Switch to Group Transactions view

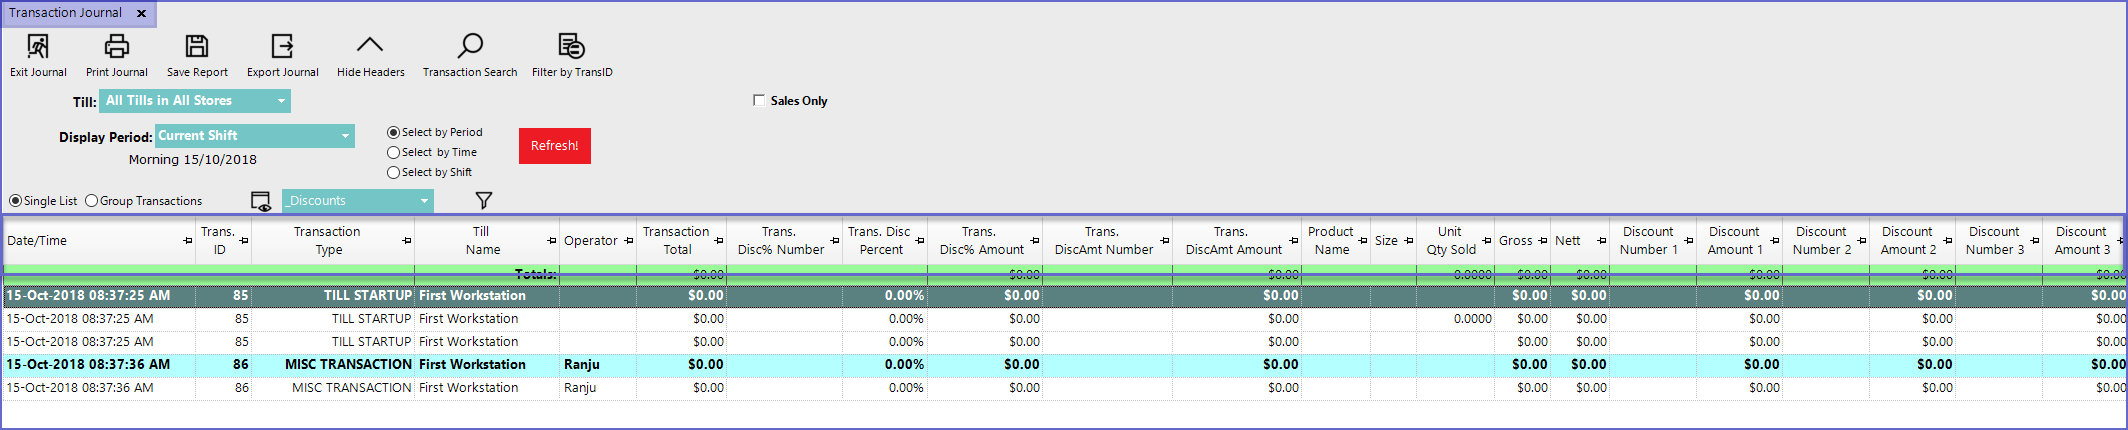(92, 201)
